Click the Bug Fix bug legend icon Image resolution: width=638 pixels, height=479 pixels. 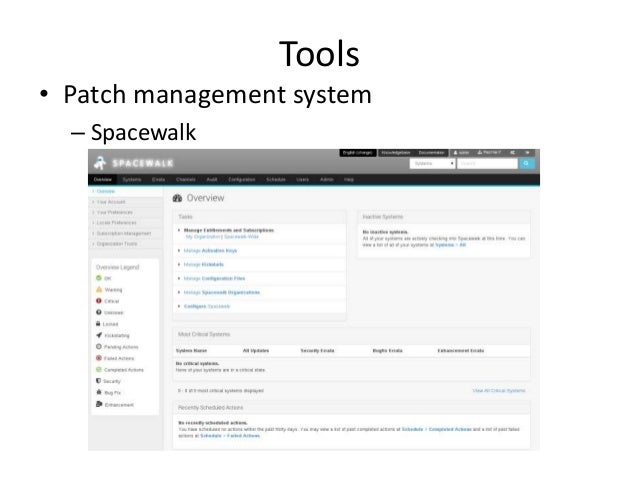coord(98,392)
